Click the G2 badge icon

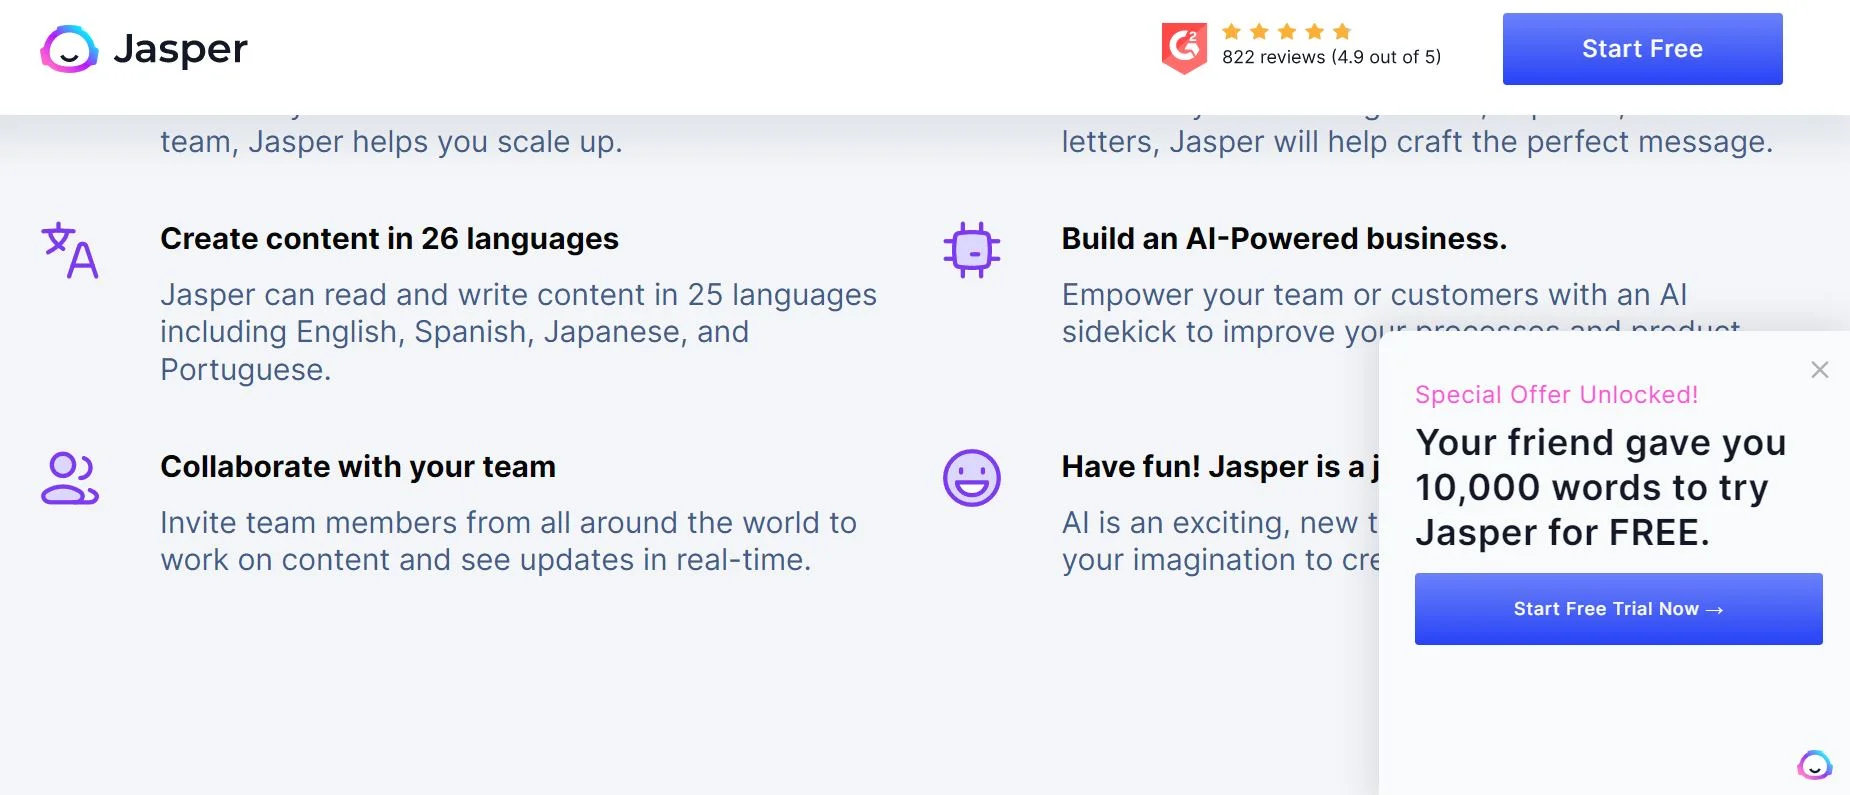tap(1184, 48)
